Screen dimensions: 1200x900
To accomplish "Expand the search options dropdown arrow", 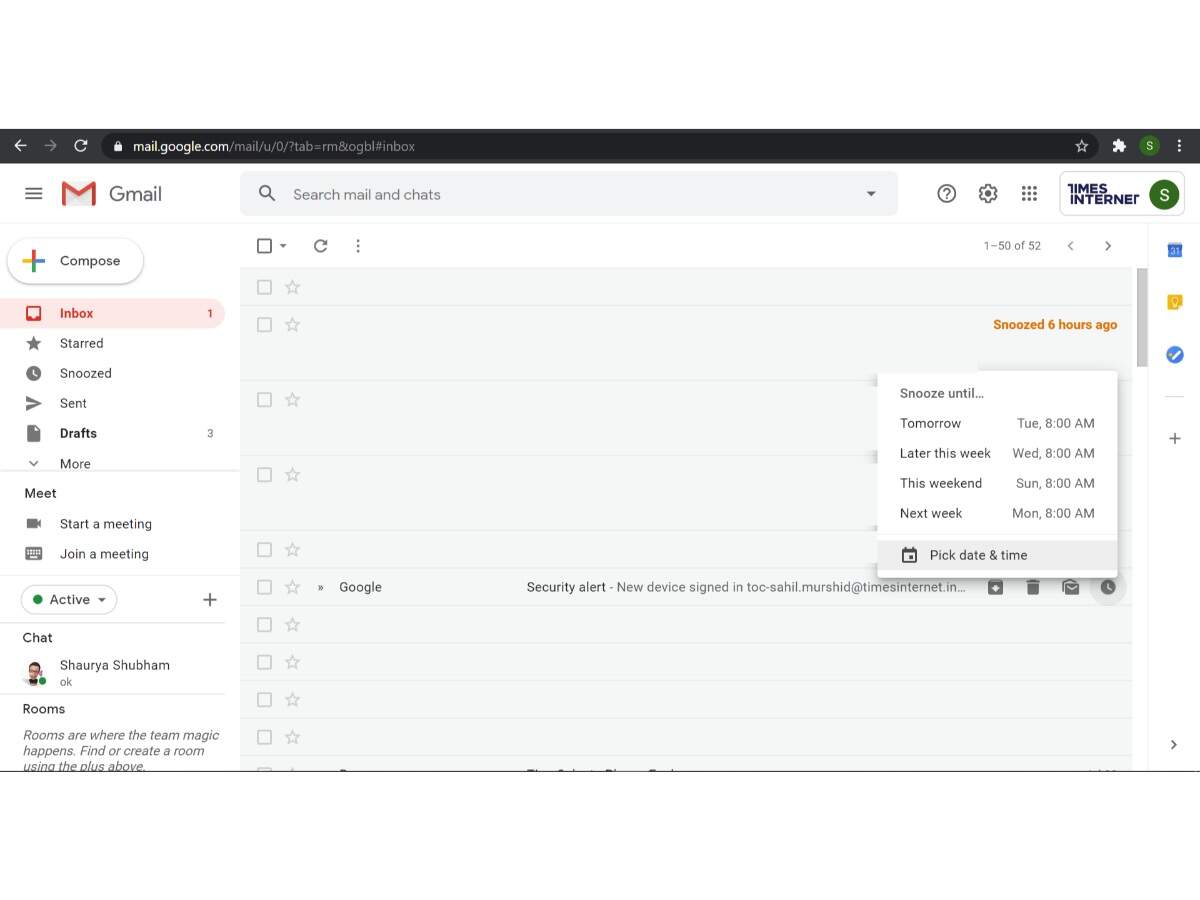I will [x=871, y=194].
